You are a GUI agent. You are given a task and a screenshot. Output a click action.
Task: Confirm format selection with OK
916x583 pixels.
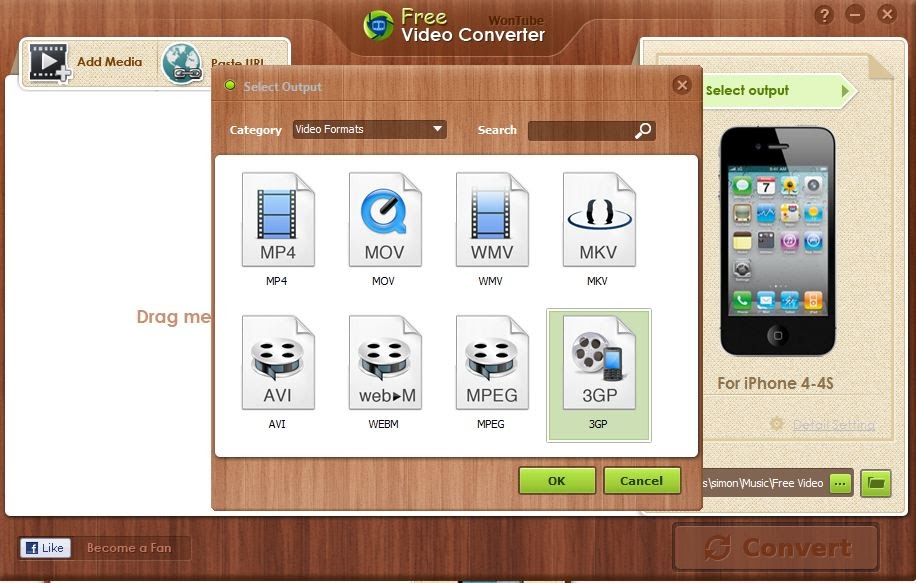tap(556, 480)
